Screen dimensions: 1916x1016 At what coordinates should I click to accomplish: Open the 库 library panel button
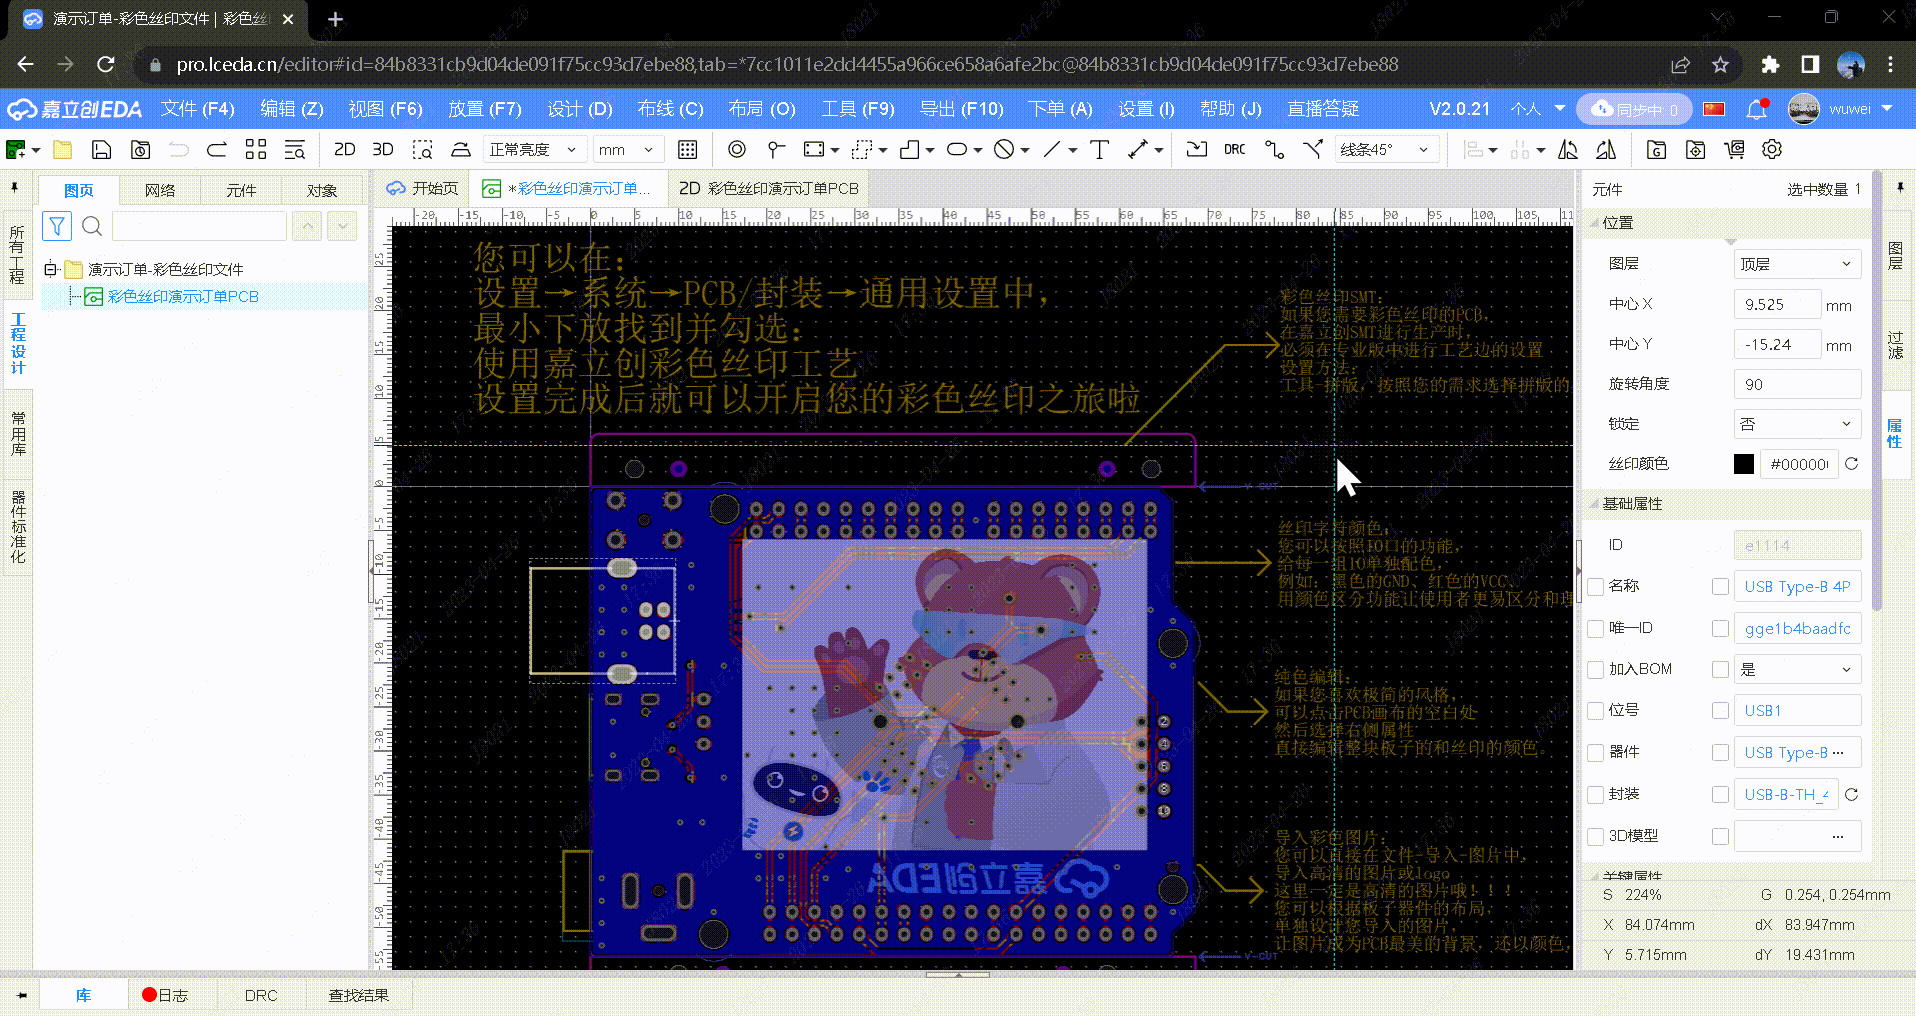[83, 996]
